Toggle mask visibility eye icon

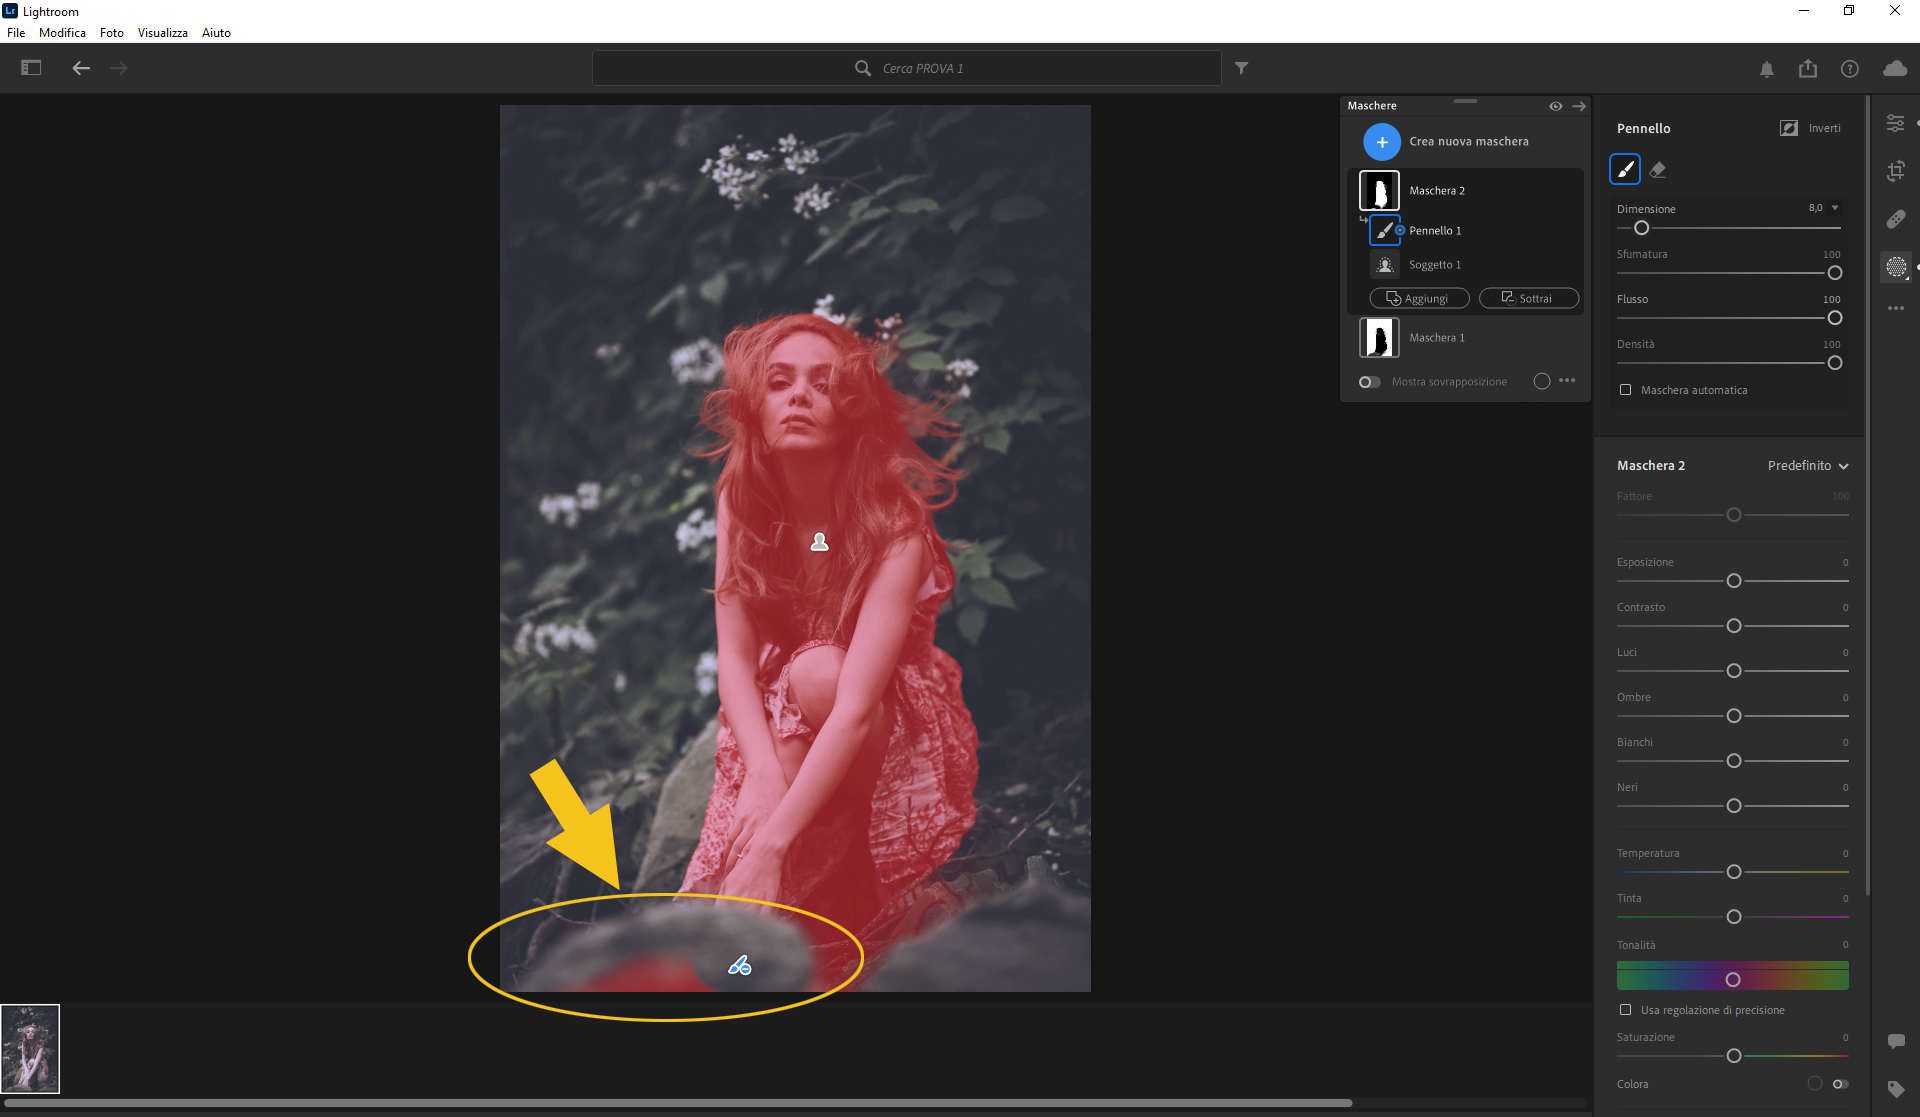[1555, 106]
